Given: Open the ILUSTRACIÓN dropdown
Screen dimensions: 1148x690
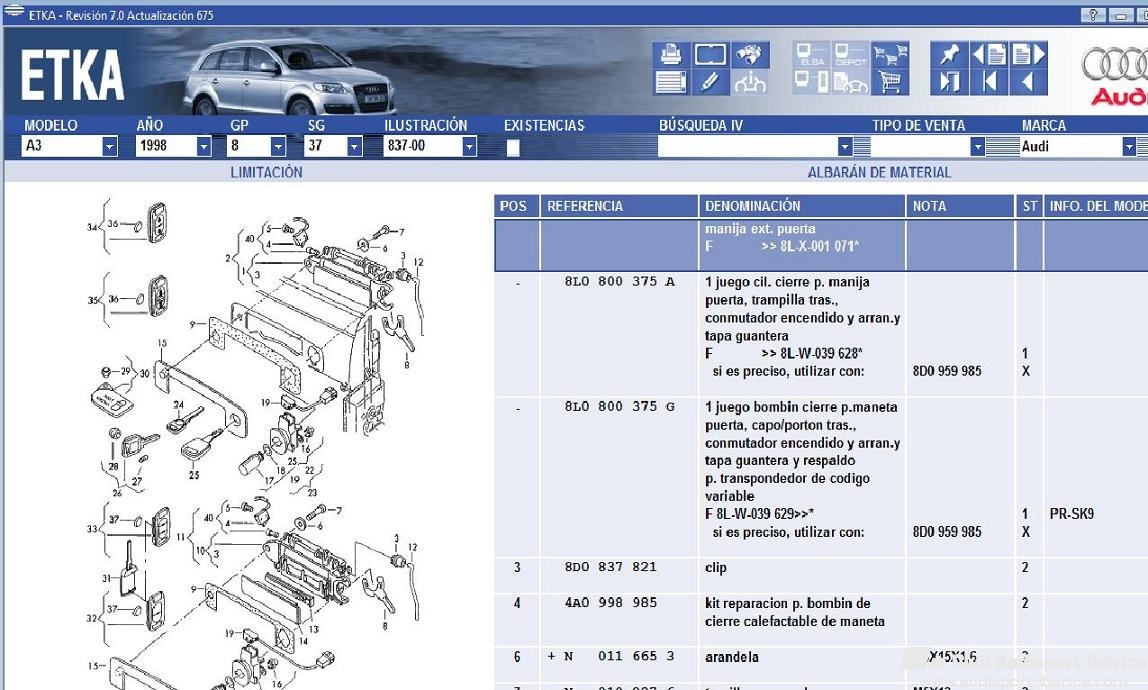Looking at the screenshot, I should [x=469, y=146].
